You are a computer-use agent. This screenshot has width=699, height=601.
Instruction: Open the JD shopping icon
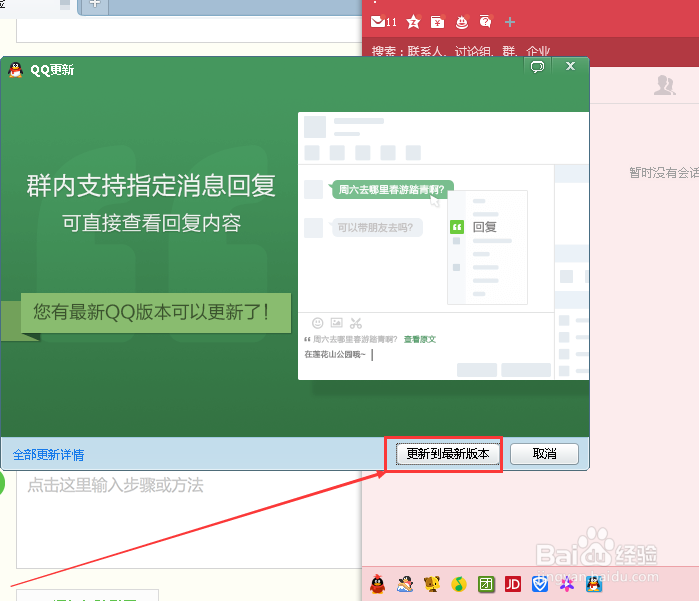point(513,584)
